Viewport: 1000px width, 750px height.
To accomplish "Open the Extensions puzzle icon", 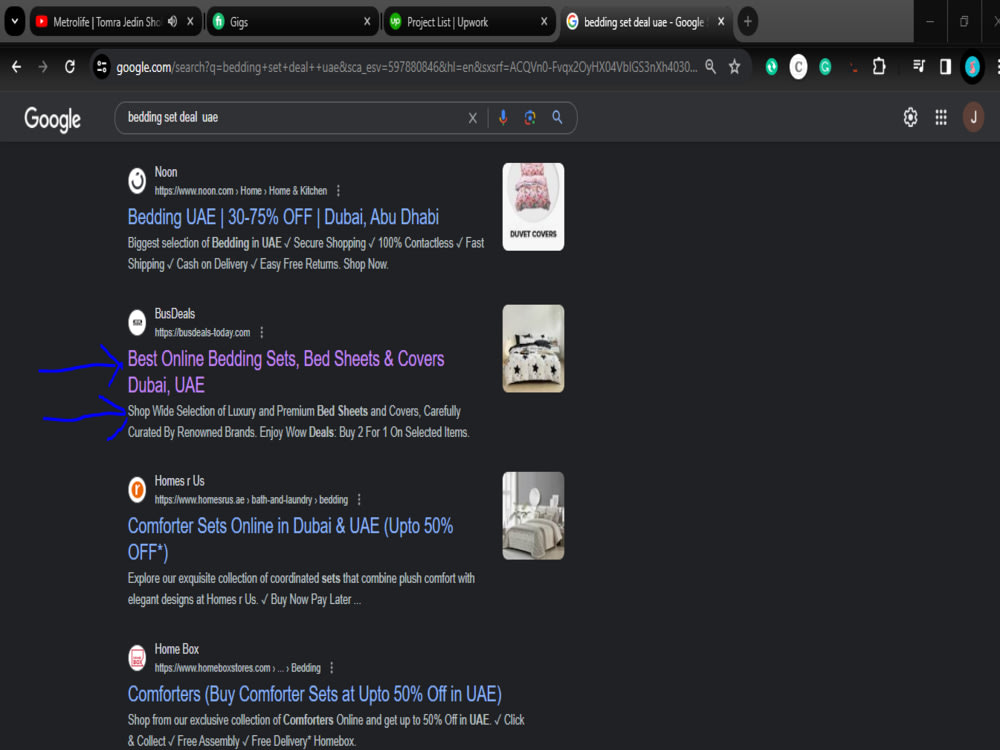I will point(879,66).
